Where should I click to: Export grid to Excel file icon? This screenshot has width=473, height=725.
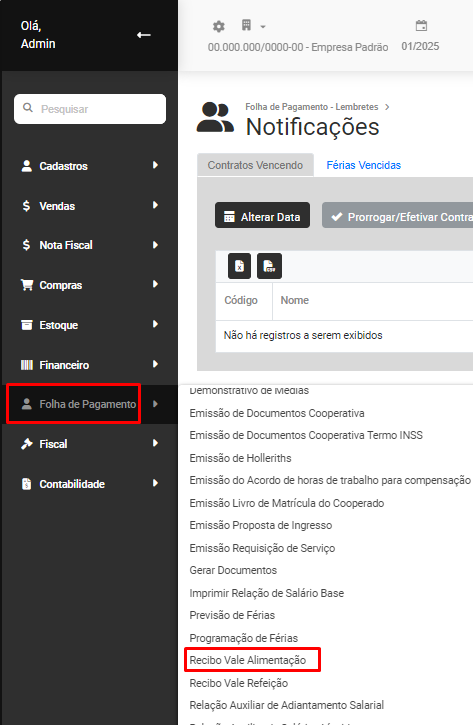pos(240,266)
